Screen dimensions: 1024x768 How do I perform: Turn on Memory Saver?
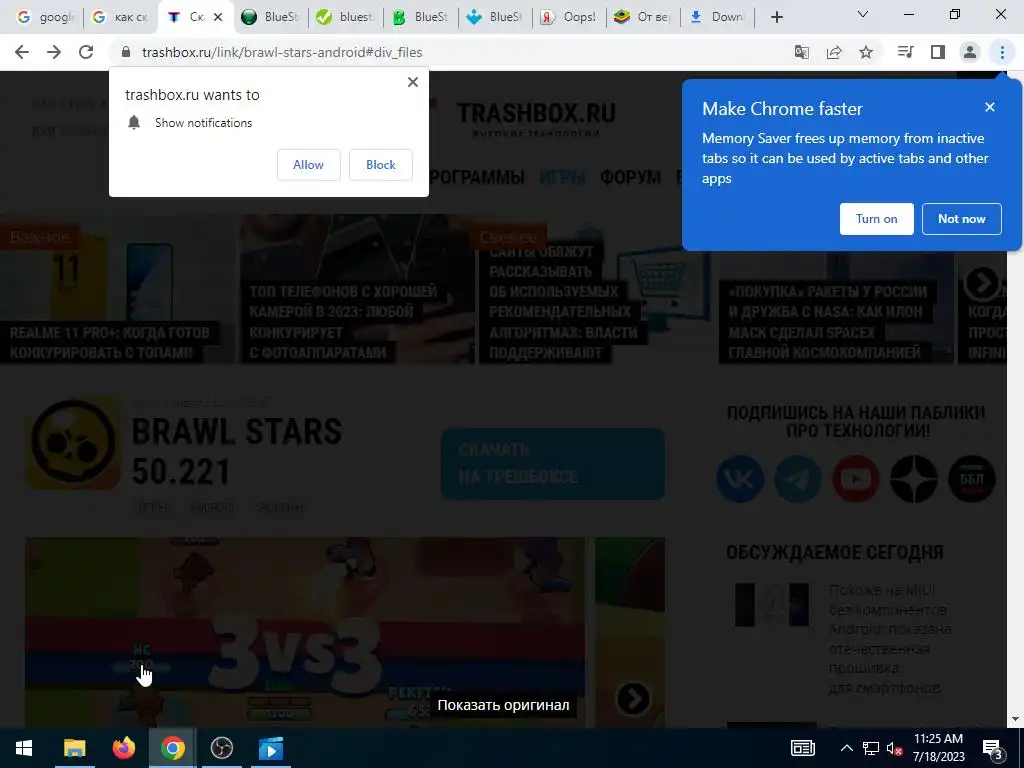click(876, 219)
